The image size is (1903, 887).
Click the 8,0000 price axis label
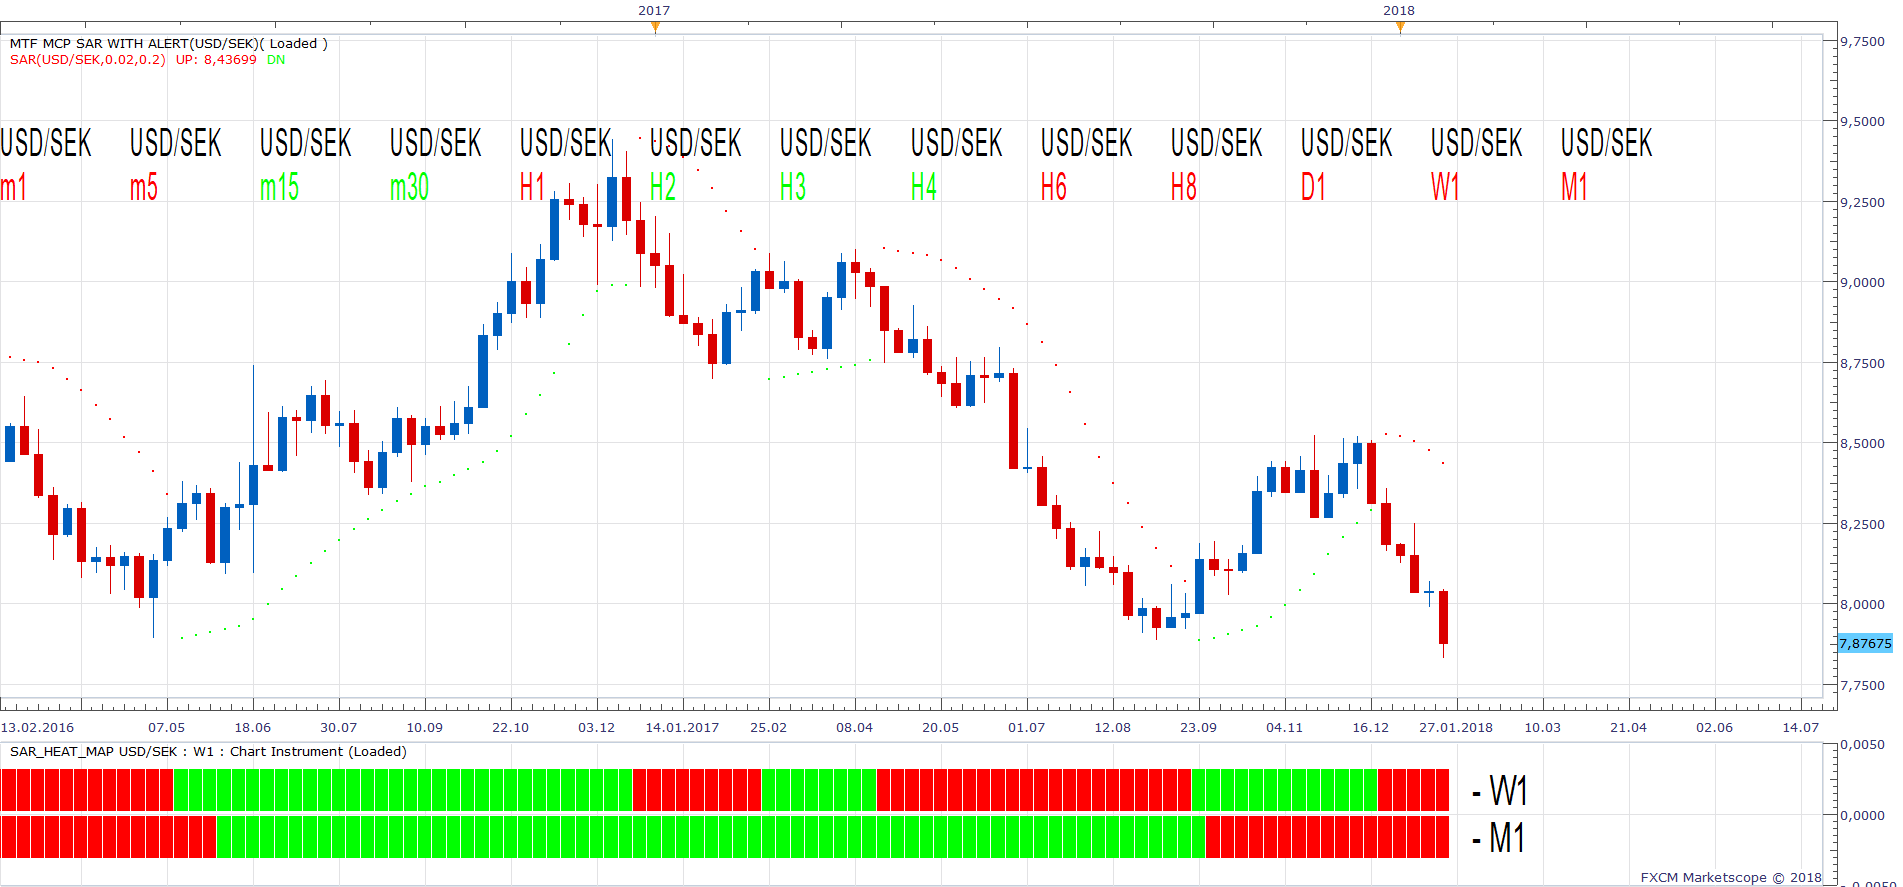[x=1863, y=604]
